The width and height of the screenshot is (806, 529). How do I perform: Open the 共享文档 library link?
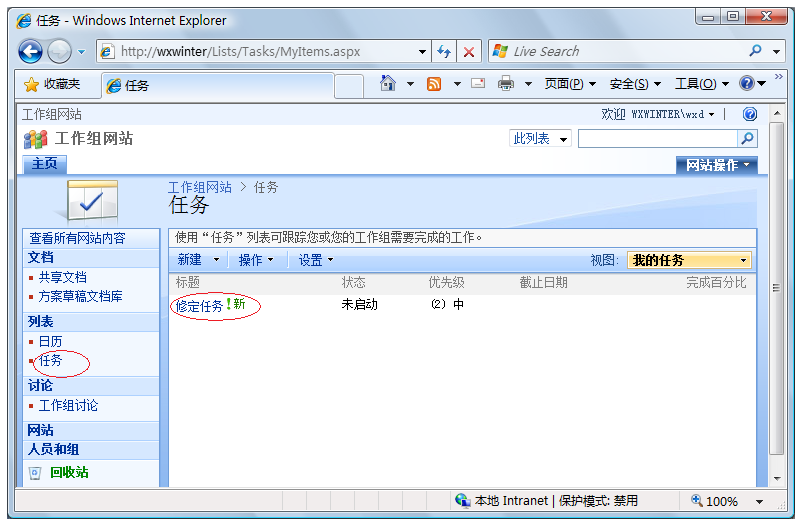[x=63, y=278]
